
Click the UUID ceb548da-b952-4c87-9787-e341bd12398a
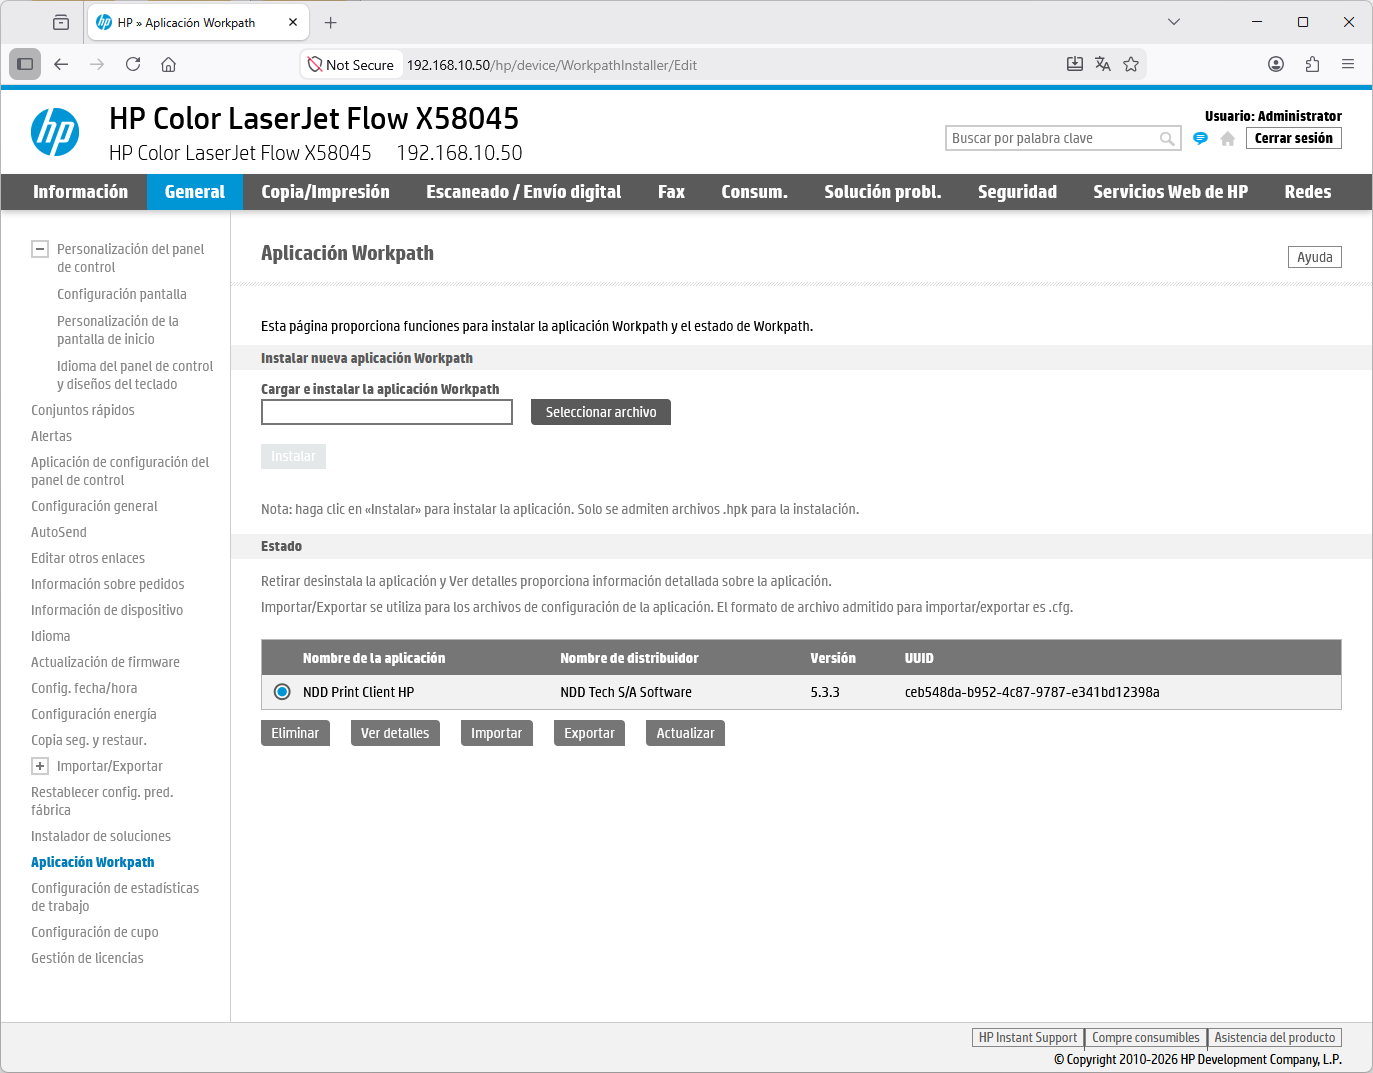coord(1032,692)
